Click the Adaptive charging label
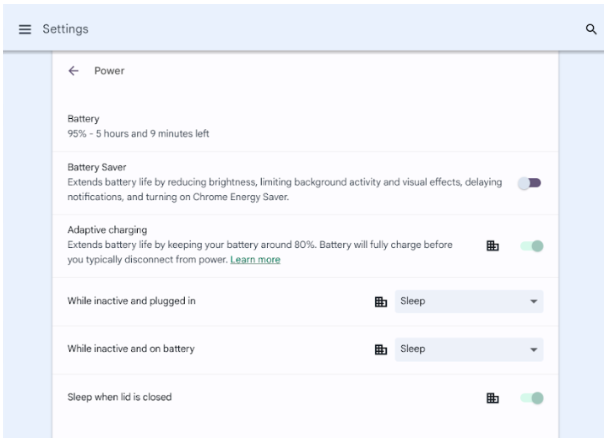The image size is (604, 442). point(107,230)
